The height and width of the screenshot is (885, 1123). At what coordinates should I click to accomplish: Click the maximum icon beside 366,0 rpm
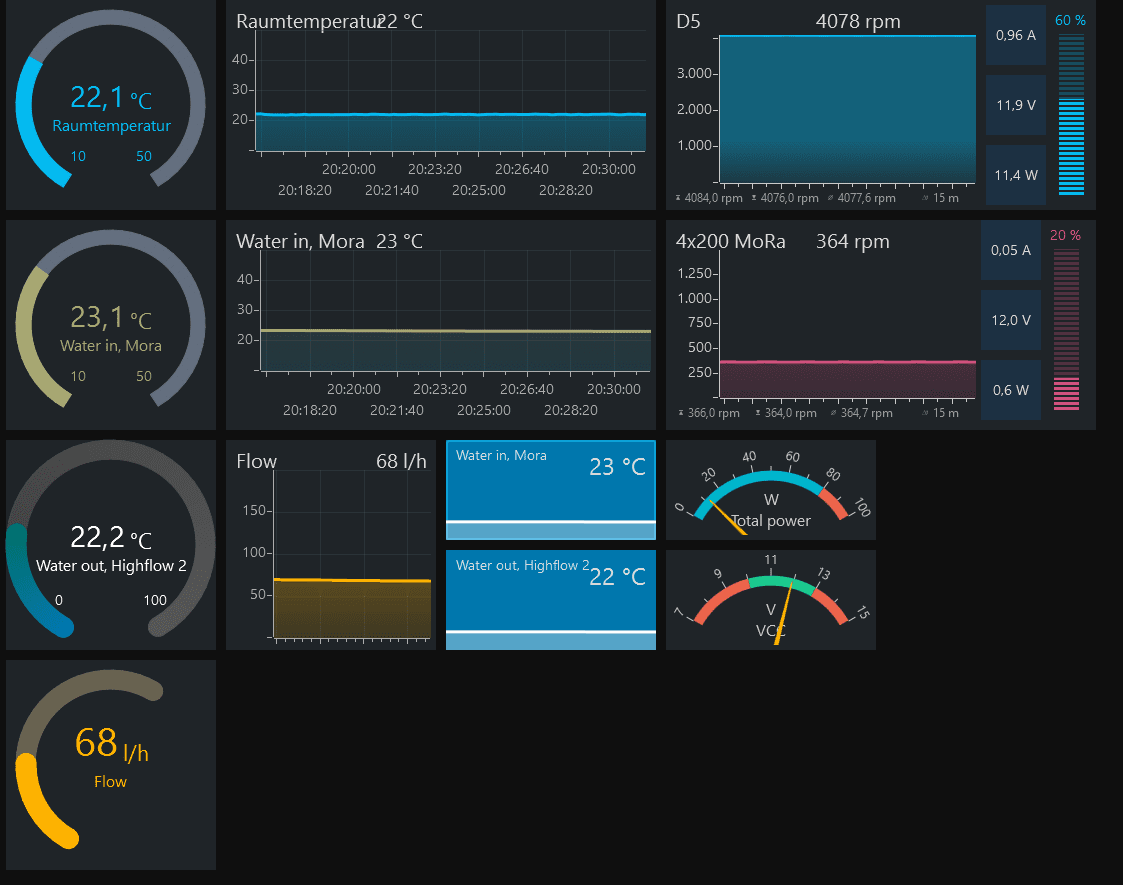coord(681,413)
